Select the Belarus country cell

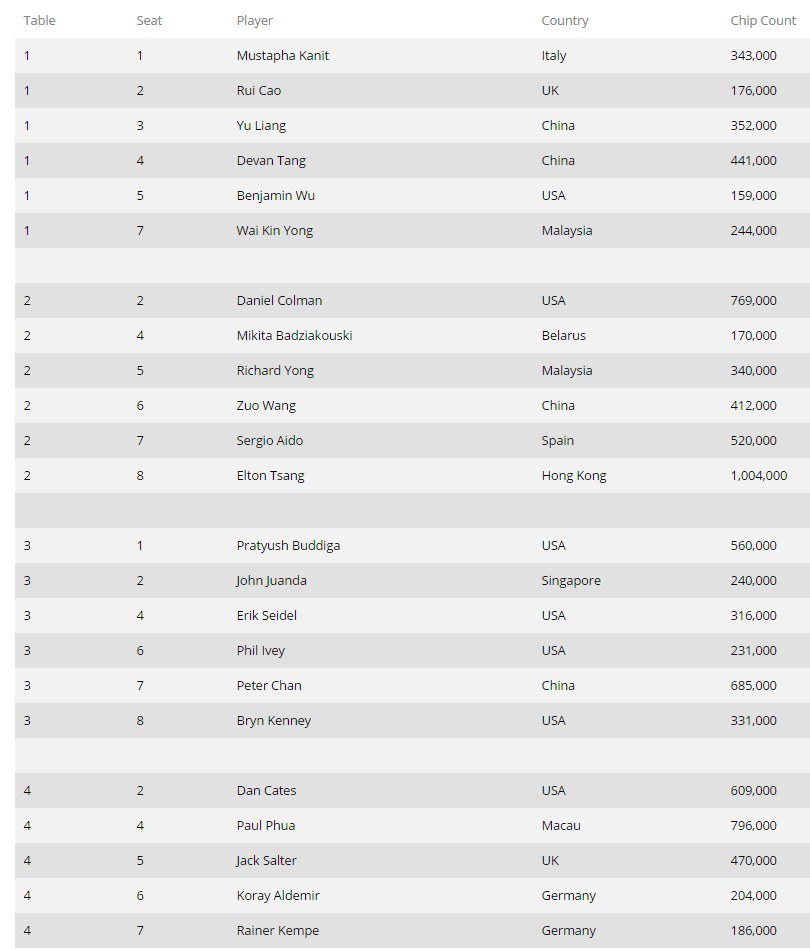coord(563,335)
